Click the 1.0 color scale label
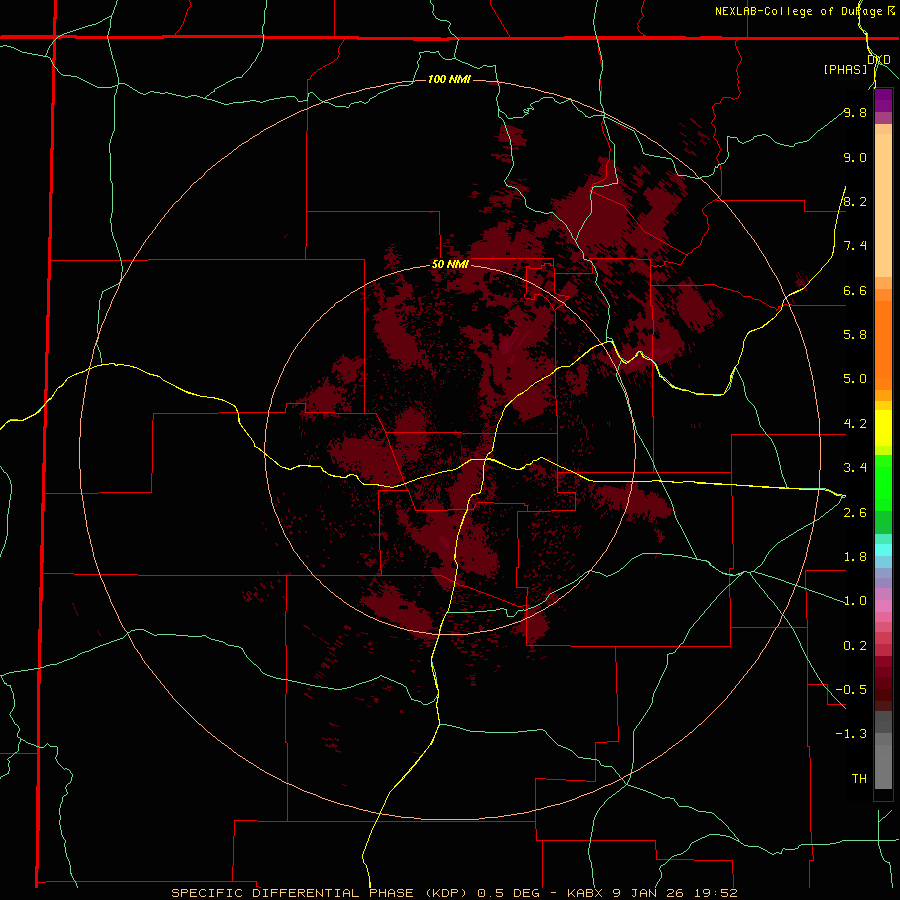 (855, 601)
